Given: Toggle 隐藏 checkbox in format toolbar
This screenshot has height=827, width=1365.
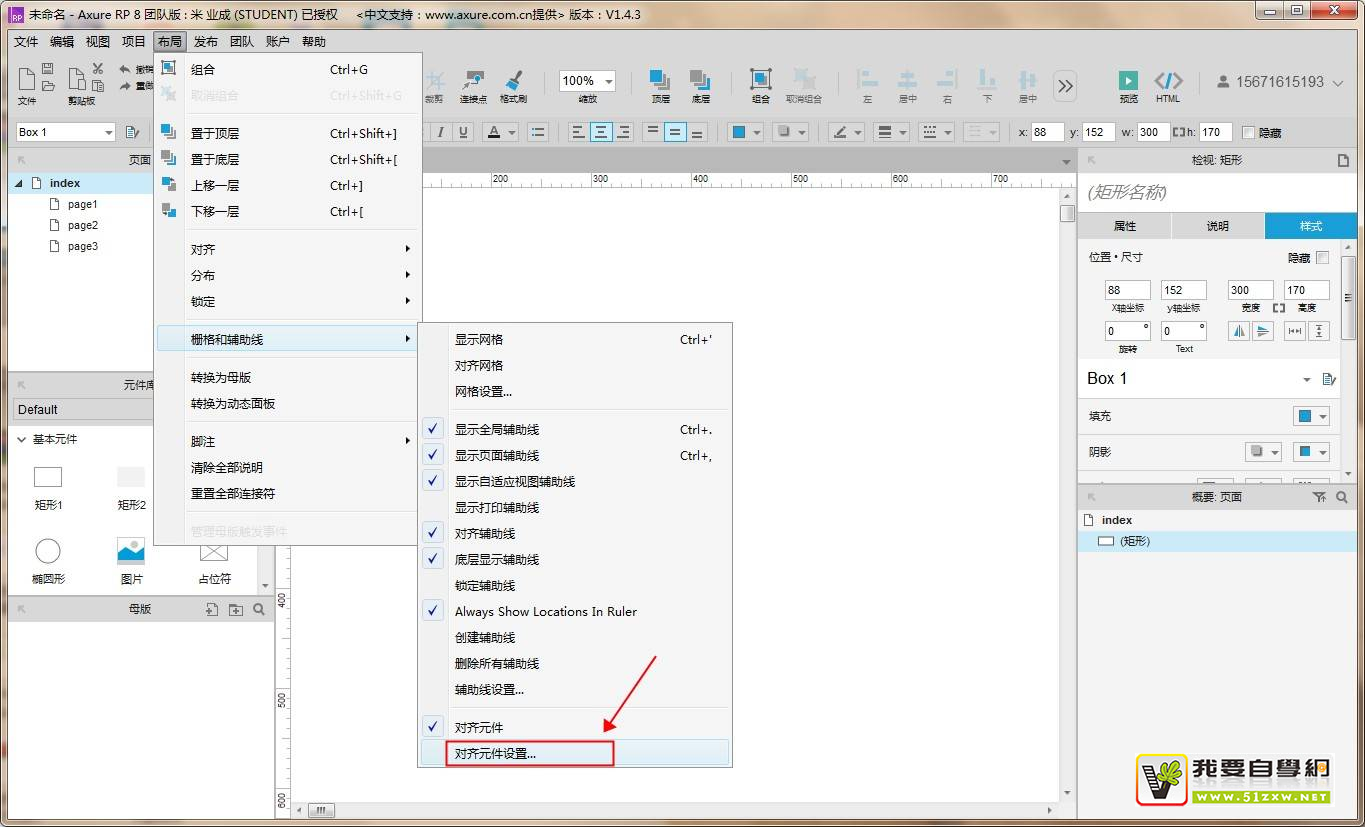Looking at the screenshot, I should coord(1248,132).
